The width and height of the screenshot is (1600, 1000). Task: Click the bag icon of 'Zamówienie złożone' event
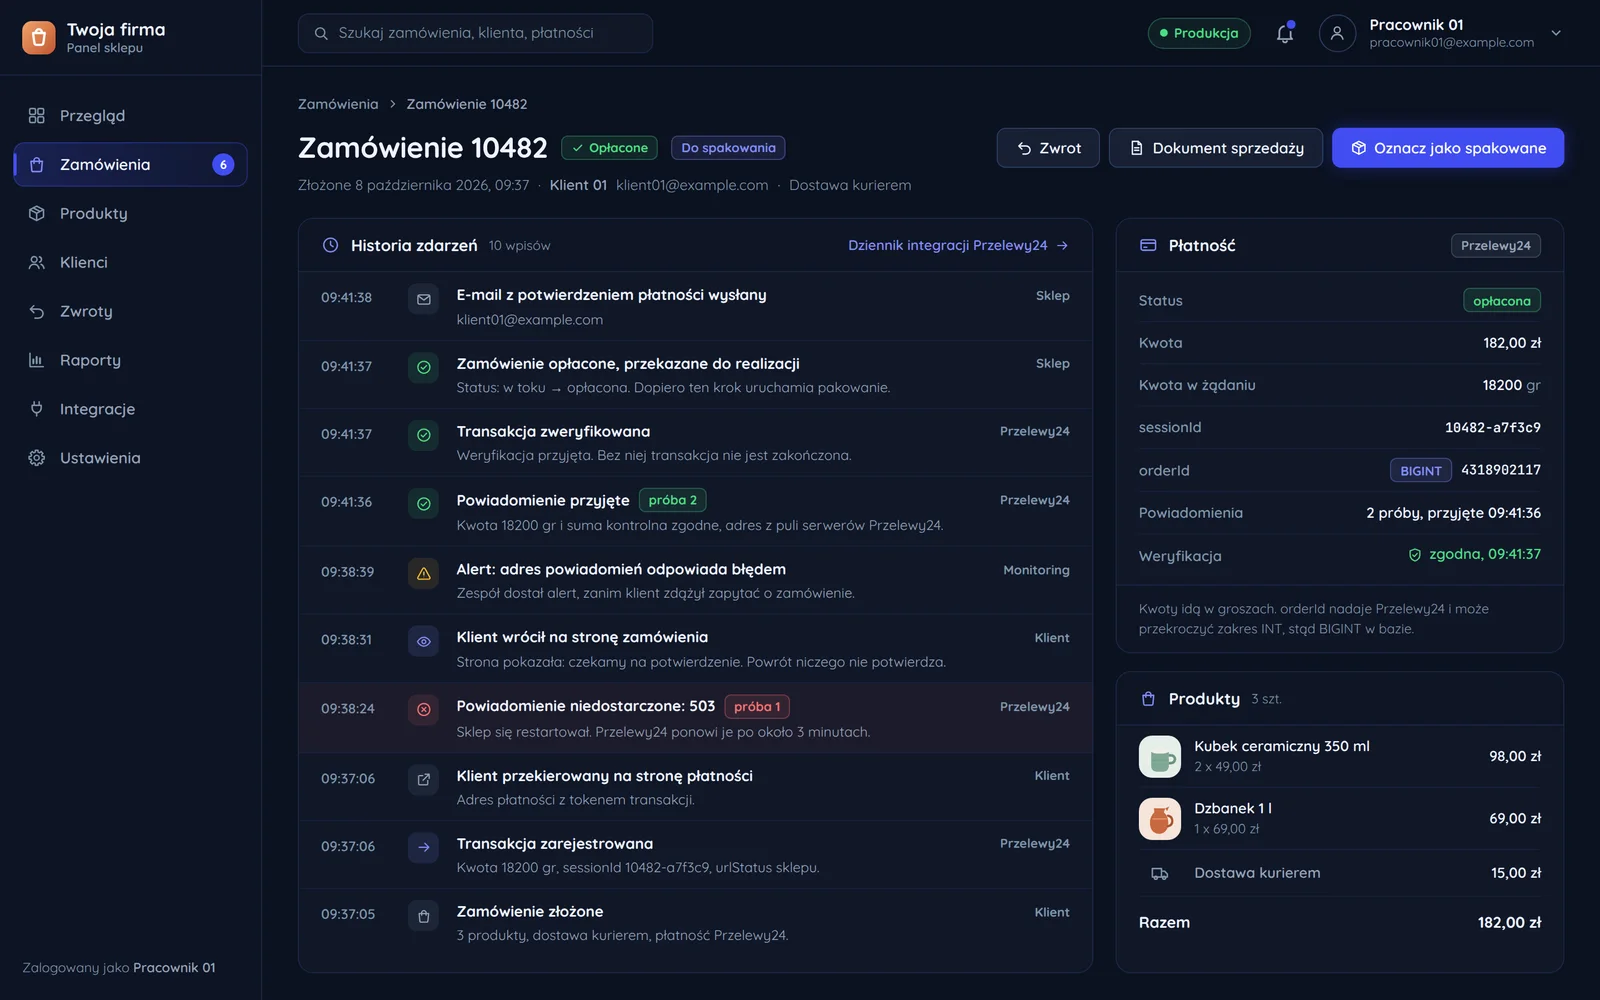click(x=424, y=915)
